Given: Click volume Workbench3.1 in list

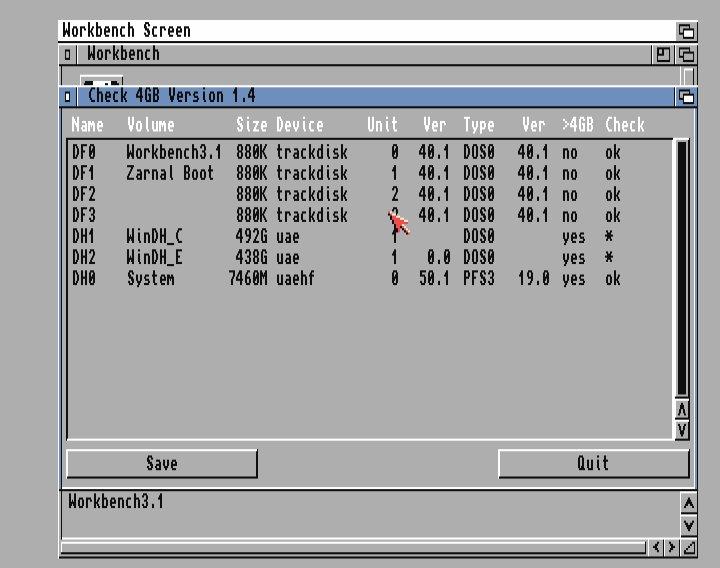Looking at the screenshot, I should (x=174, y=152).
